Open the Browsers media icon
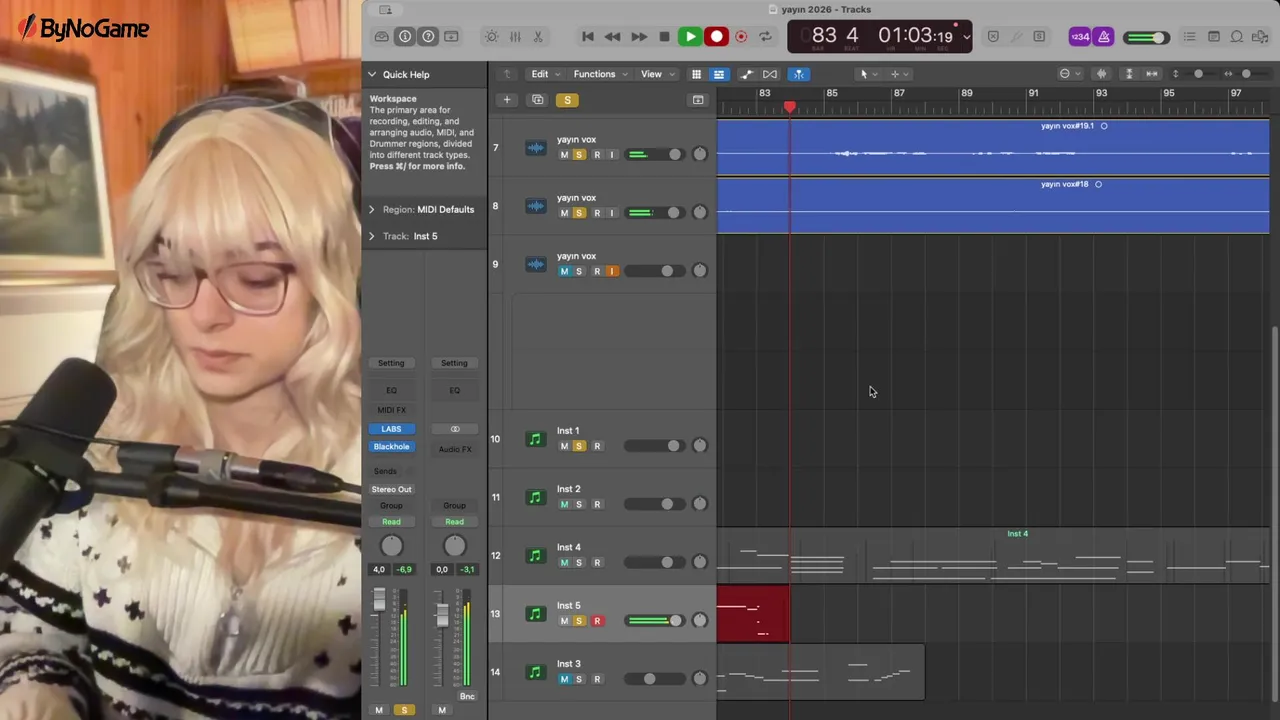The width and height of the screenshot is (1280, 720). click(1260, 37)
